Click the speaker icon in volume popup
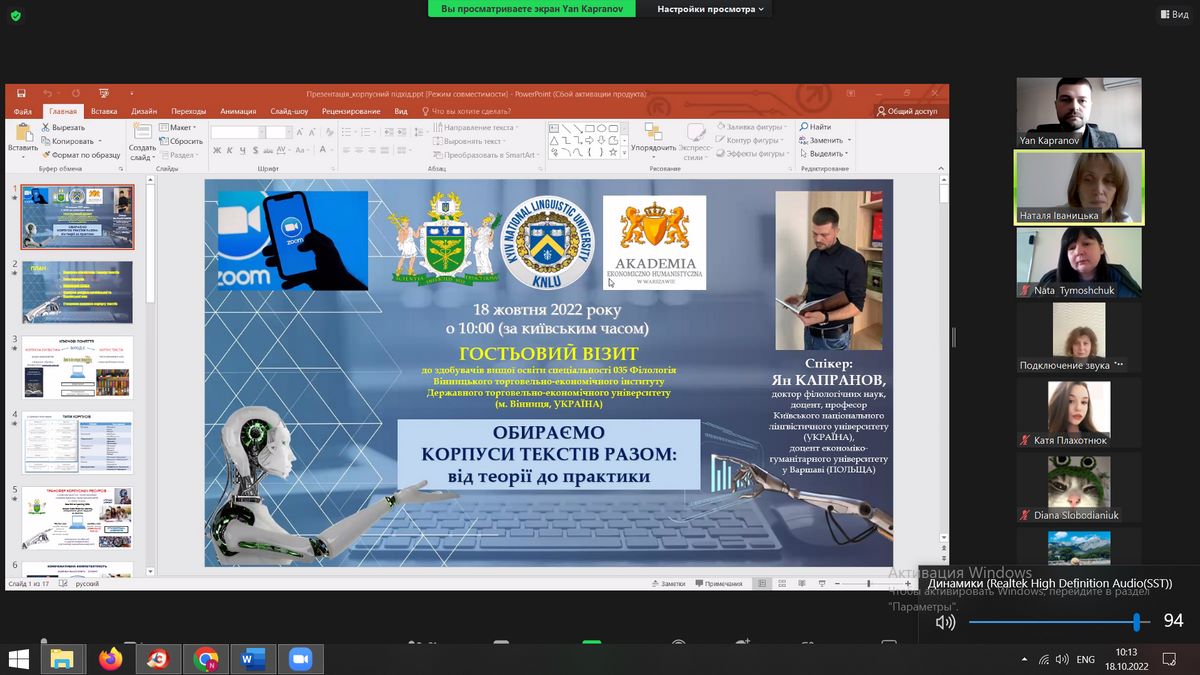Image resolution: width=1200 pixels, height=675 pixels. pos(945,622)
